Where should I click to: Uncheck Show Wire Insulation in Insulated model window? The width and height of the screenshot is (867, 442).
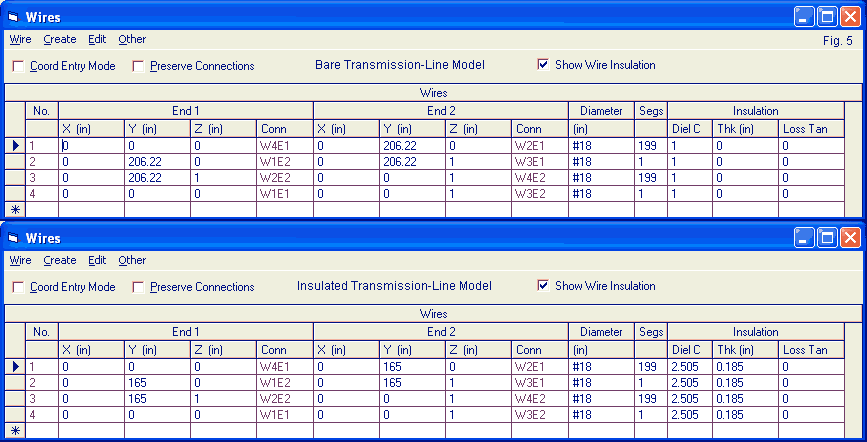(x=543, y=286)
